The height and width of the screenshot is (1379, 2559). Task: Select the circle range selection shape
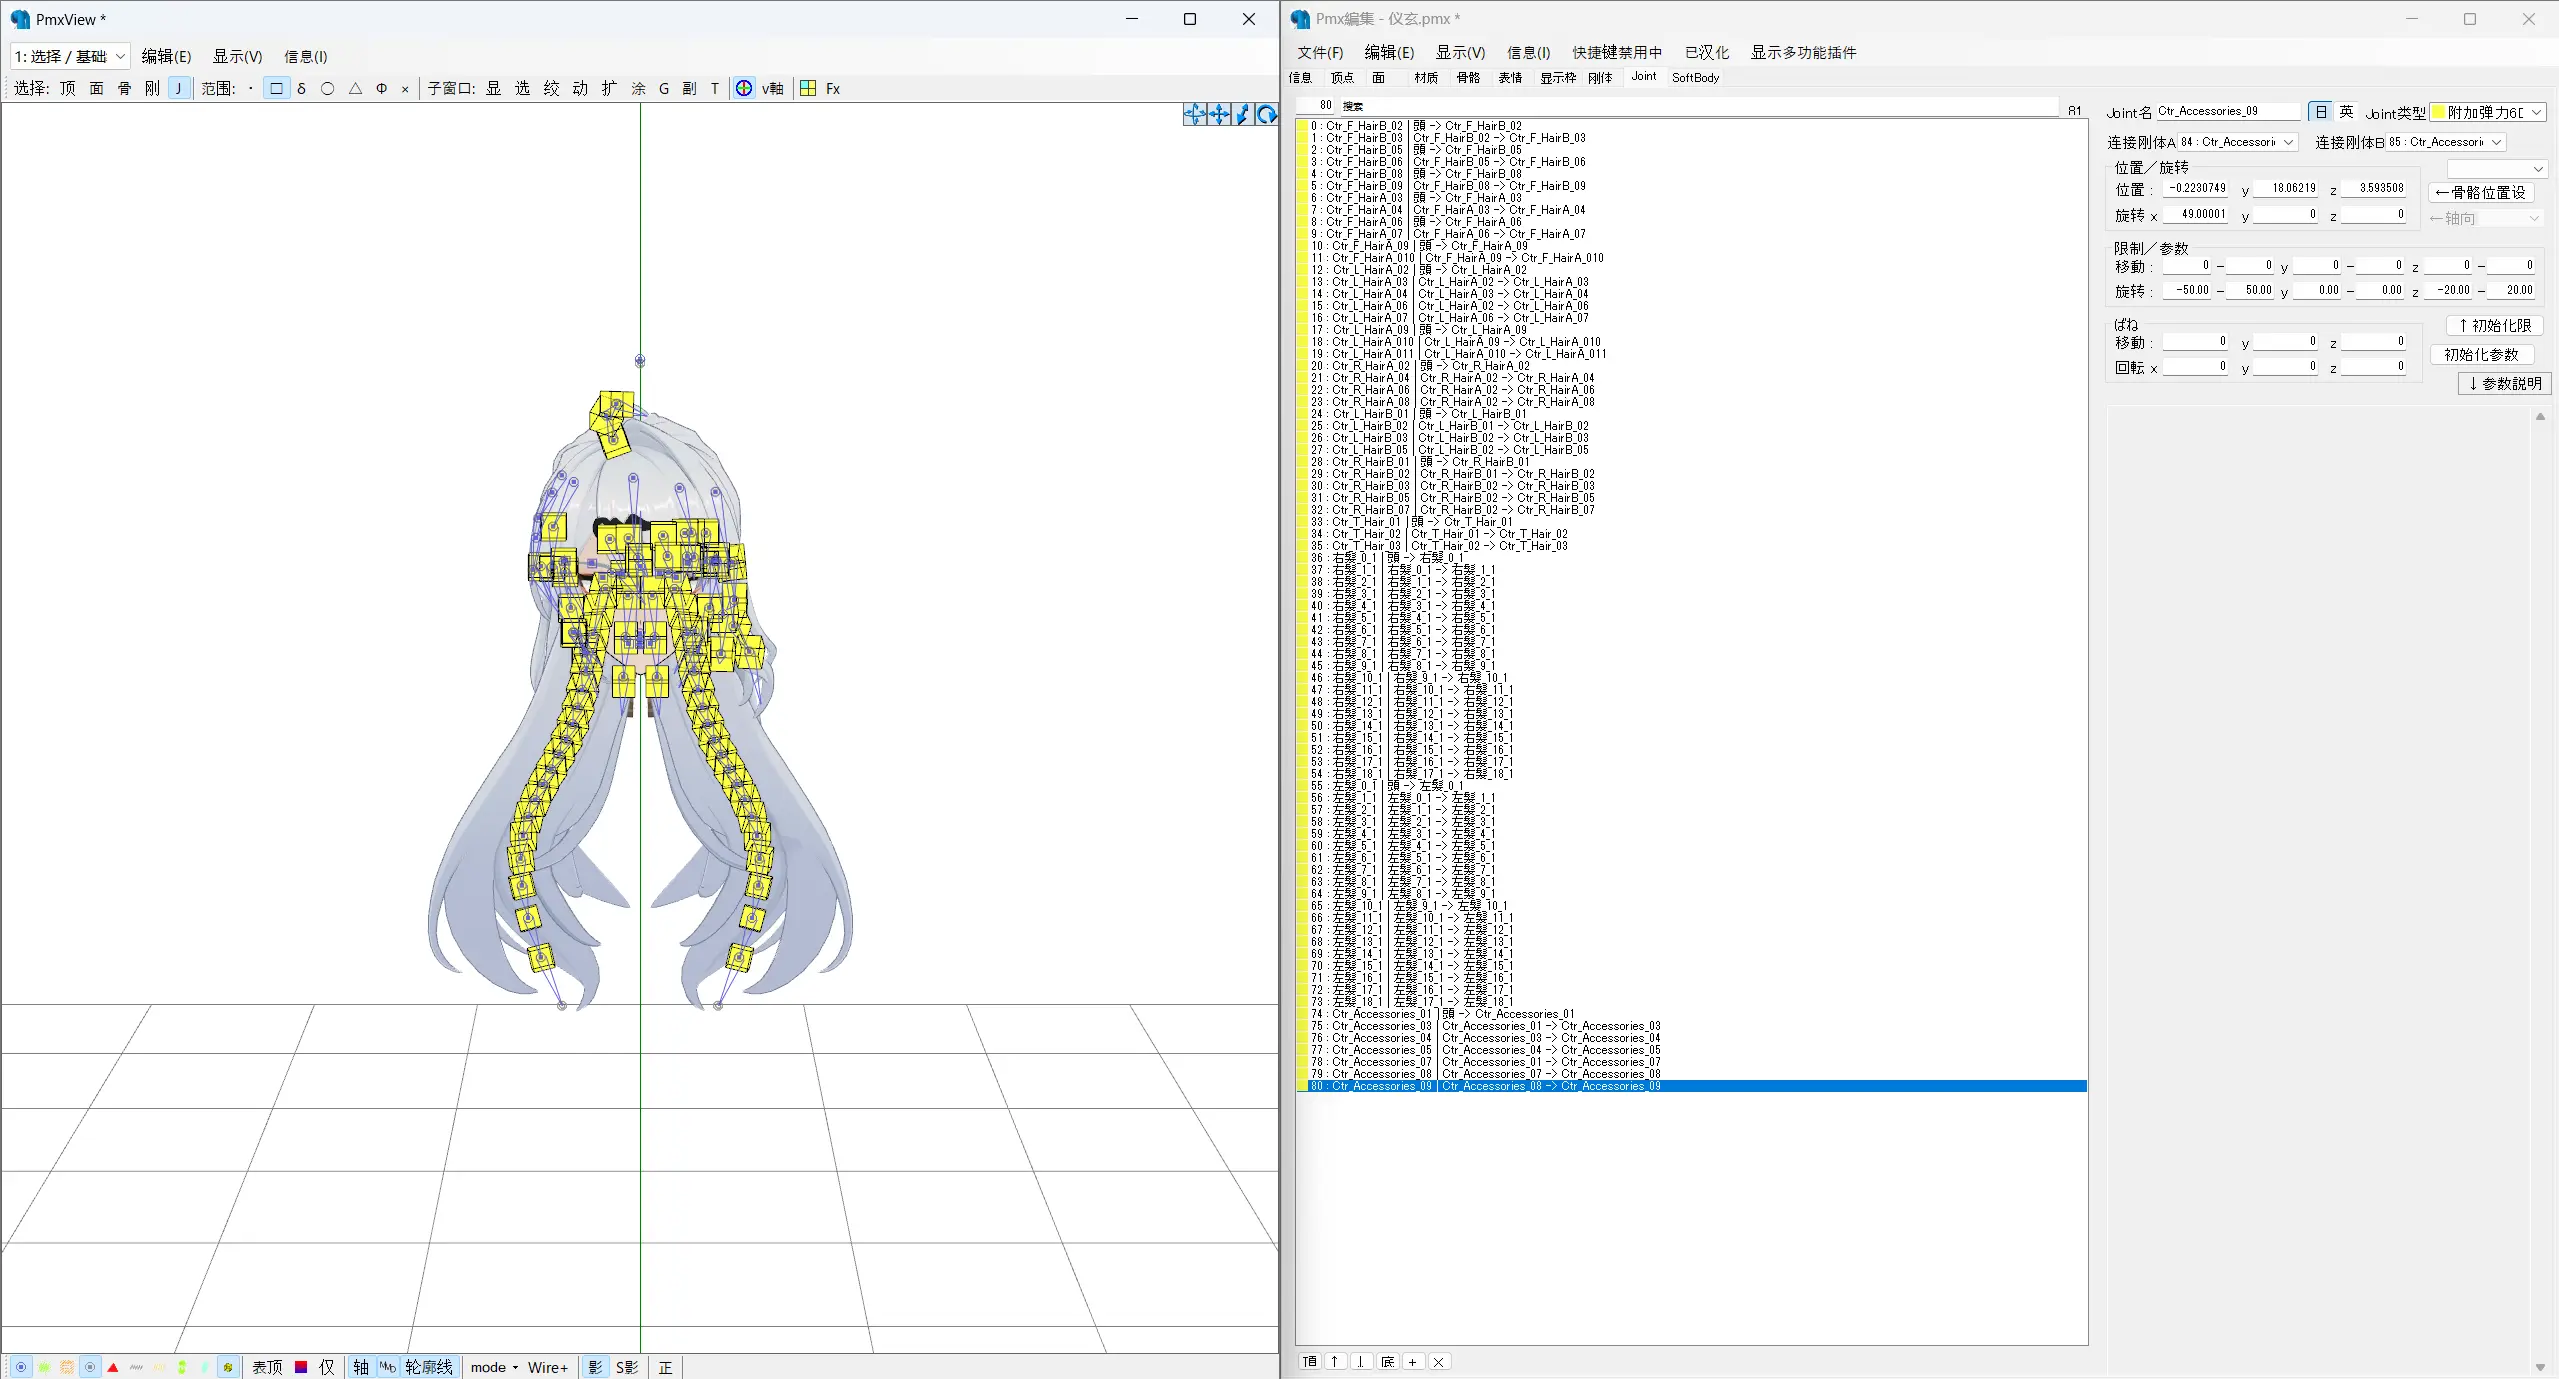(327, 89)
